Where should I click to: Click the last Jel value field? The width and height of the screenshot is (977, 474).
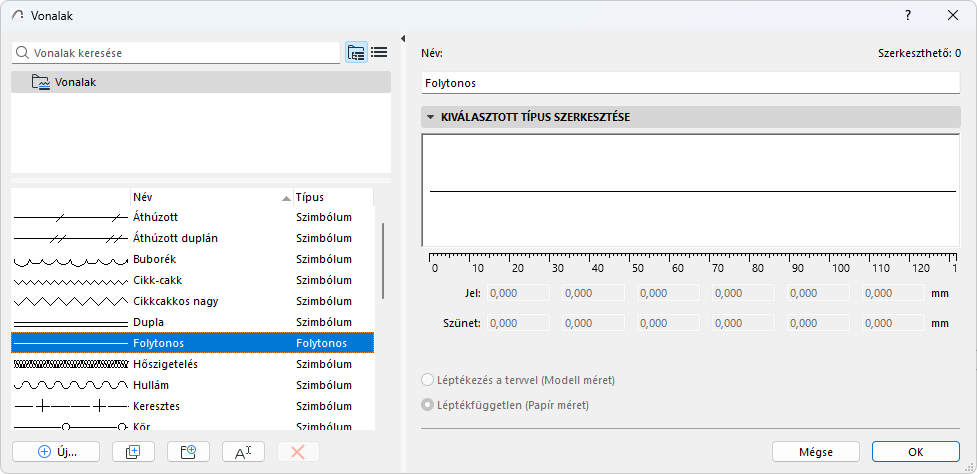894,293
